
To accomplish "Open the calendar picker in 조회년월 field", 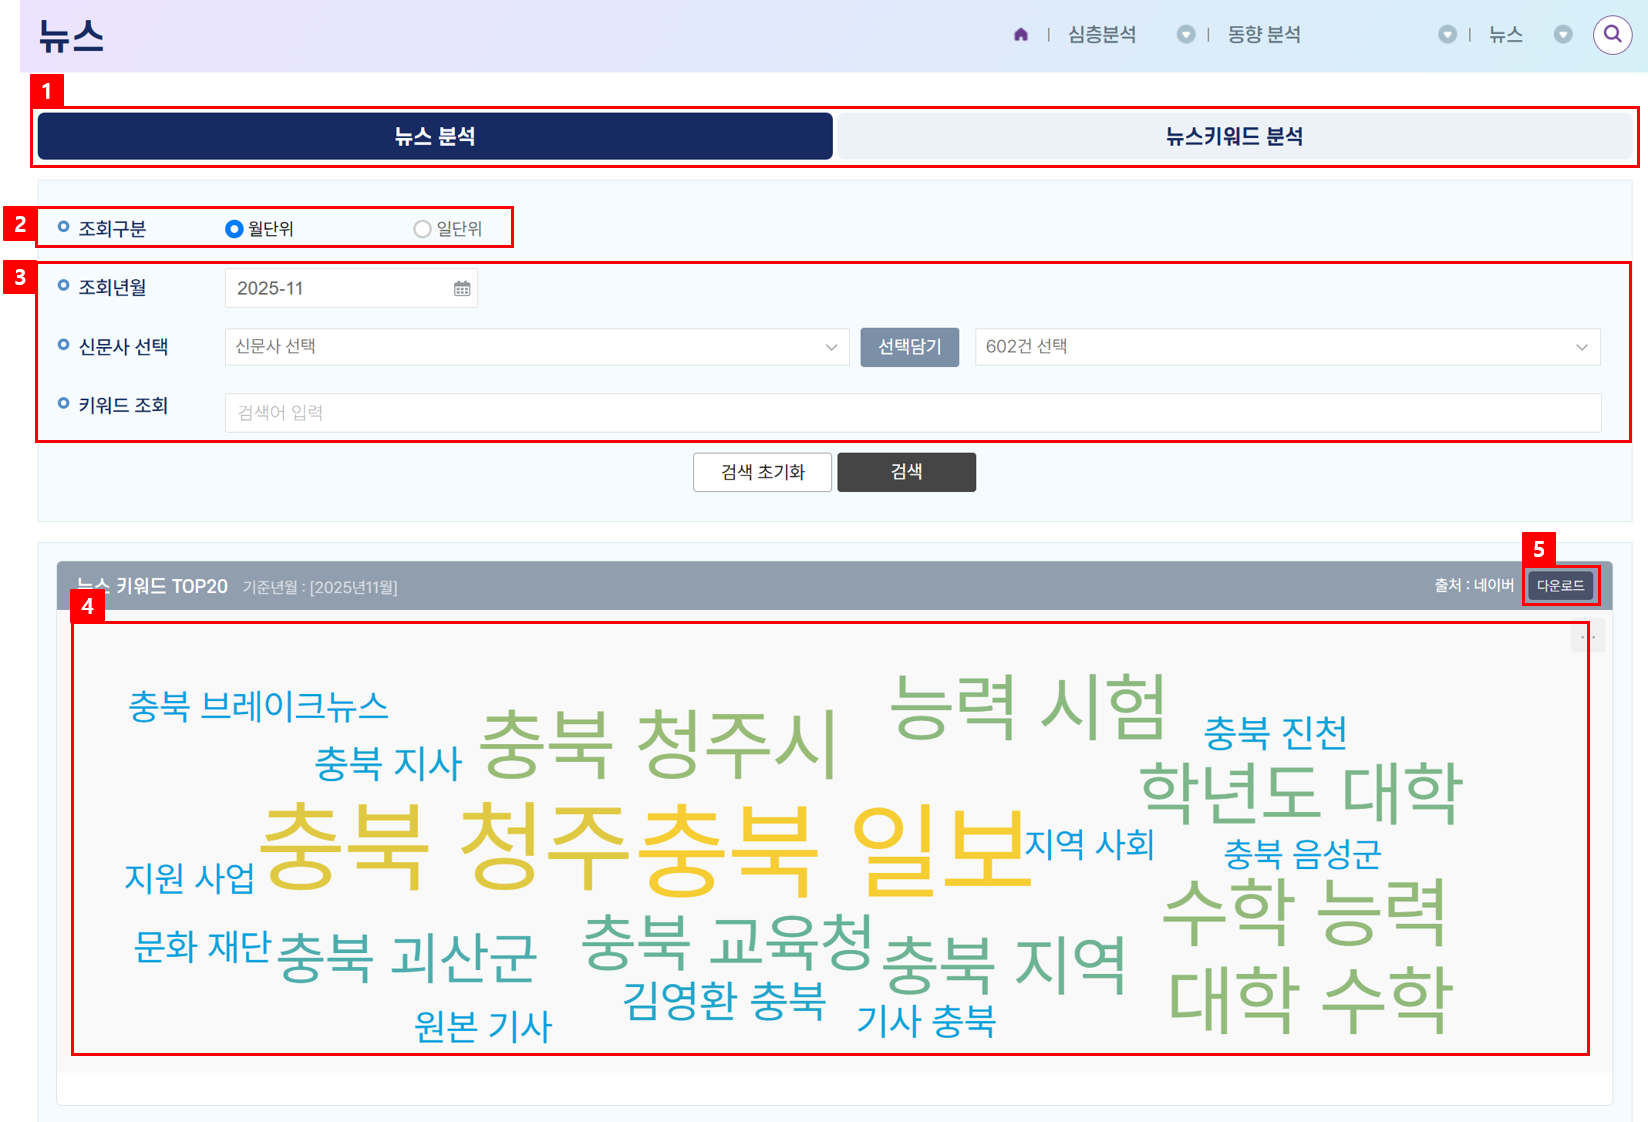I will (462, 289).
